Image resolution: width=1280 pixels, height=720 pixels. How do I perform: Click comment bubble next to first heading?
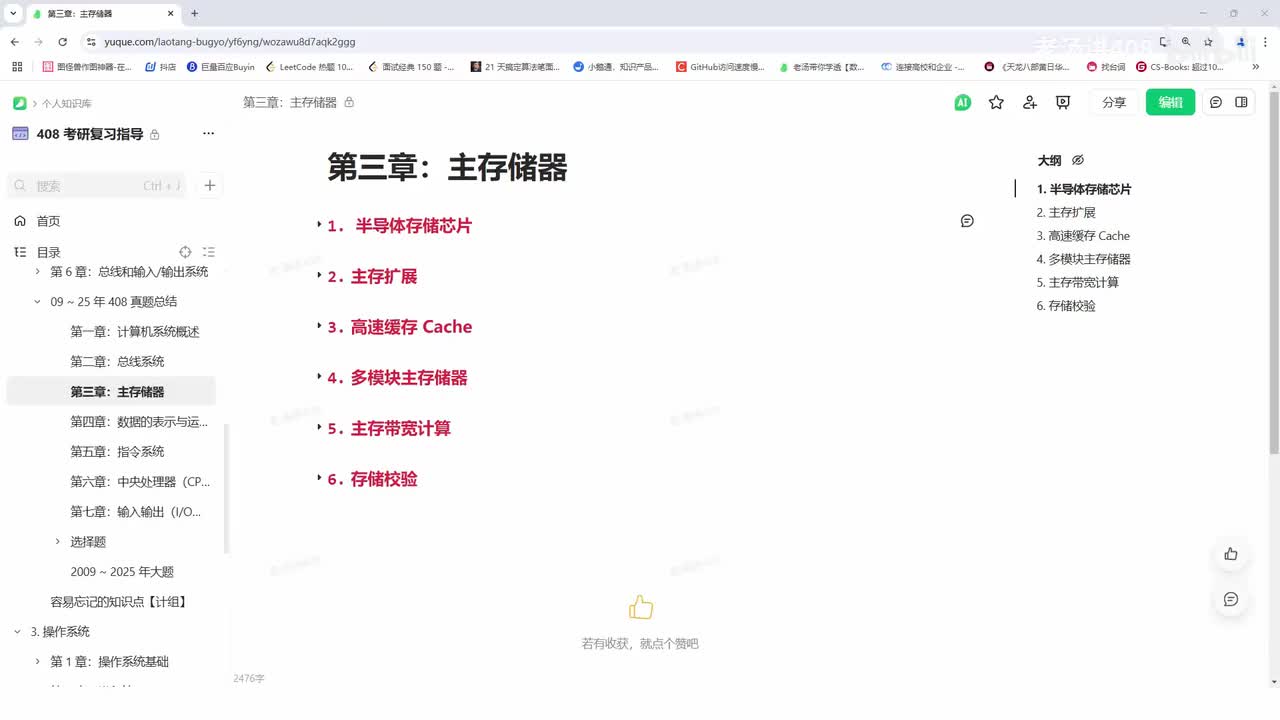click(967, 221)
